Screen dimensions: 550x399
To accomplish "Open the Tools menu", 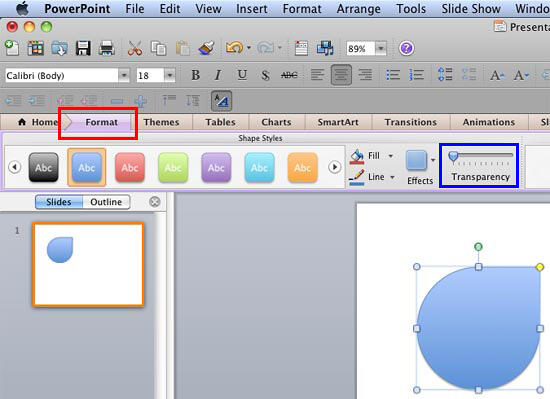I will pos(411,8).
